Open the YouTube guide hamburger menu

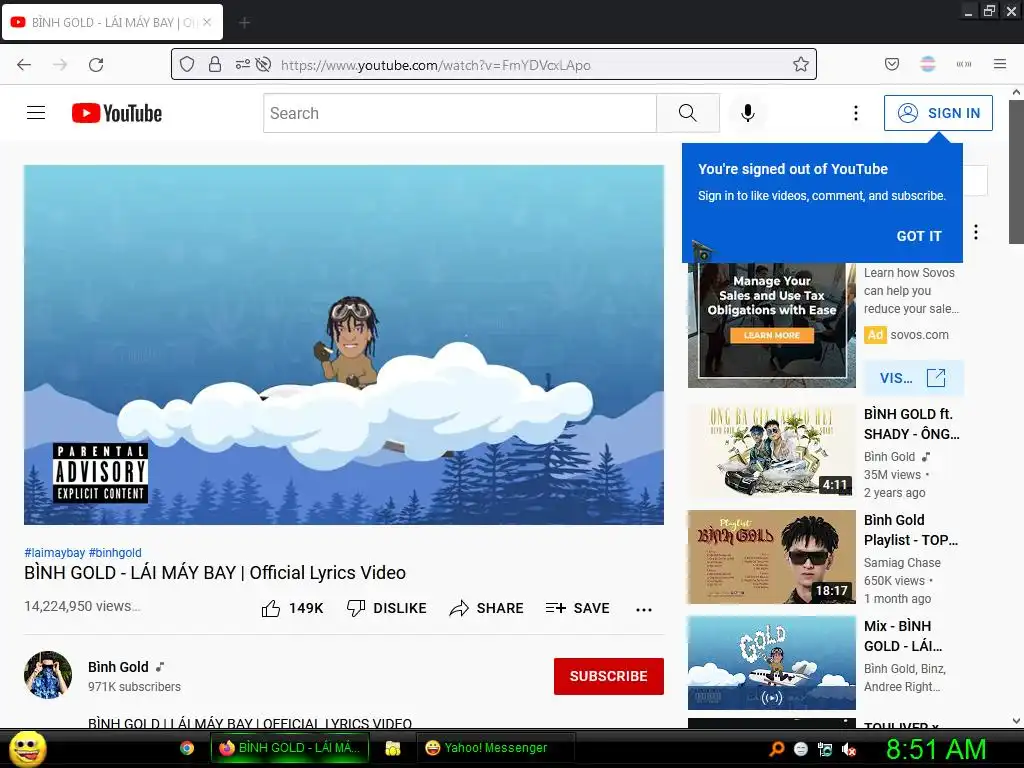pos(36,113)
